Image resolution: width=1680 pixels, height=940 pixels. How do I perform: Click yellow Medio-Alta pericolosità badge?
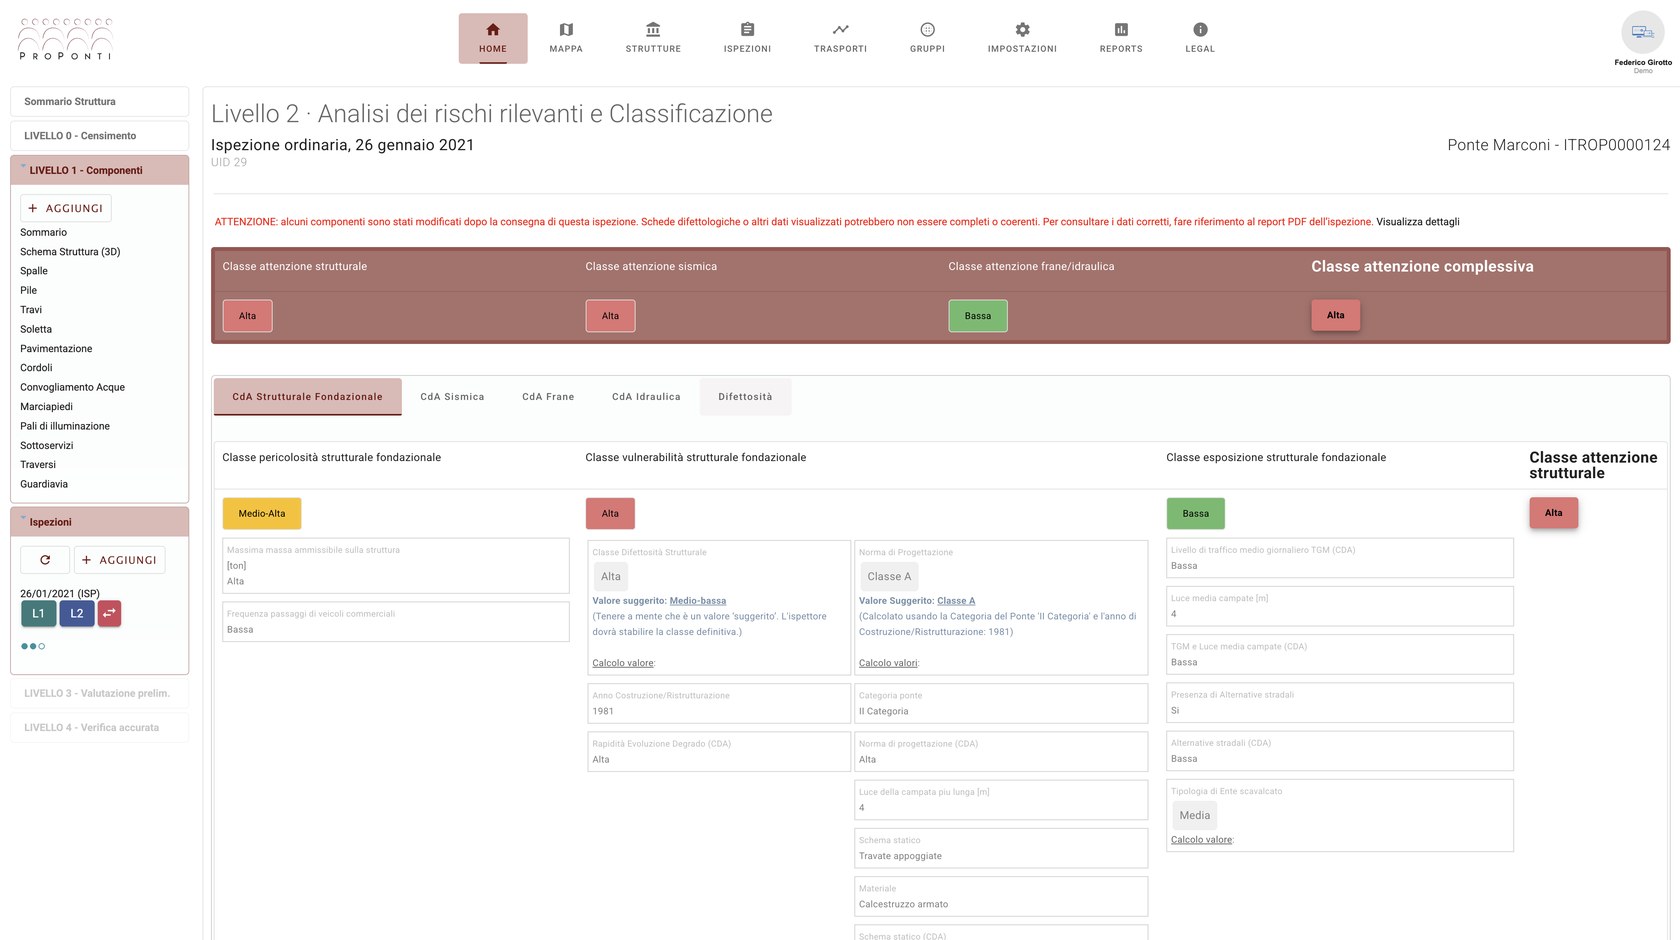[262, 514]
